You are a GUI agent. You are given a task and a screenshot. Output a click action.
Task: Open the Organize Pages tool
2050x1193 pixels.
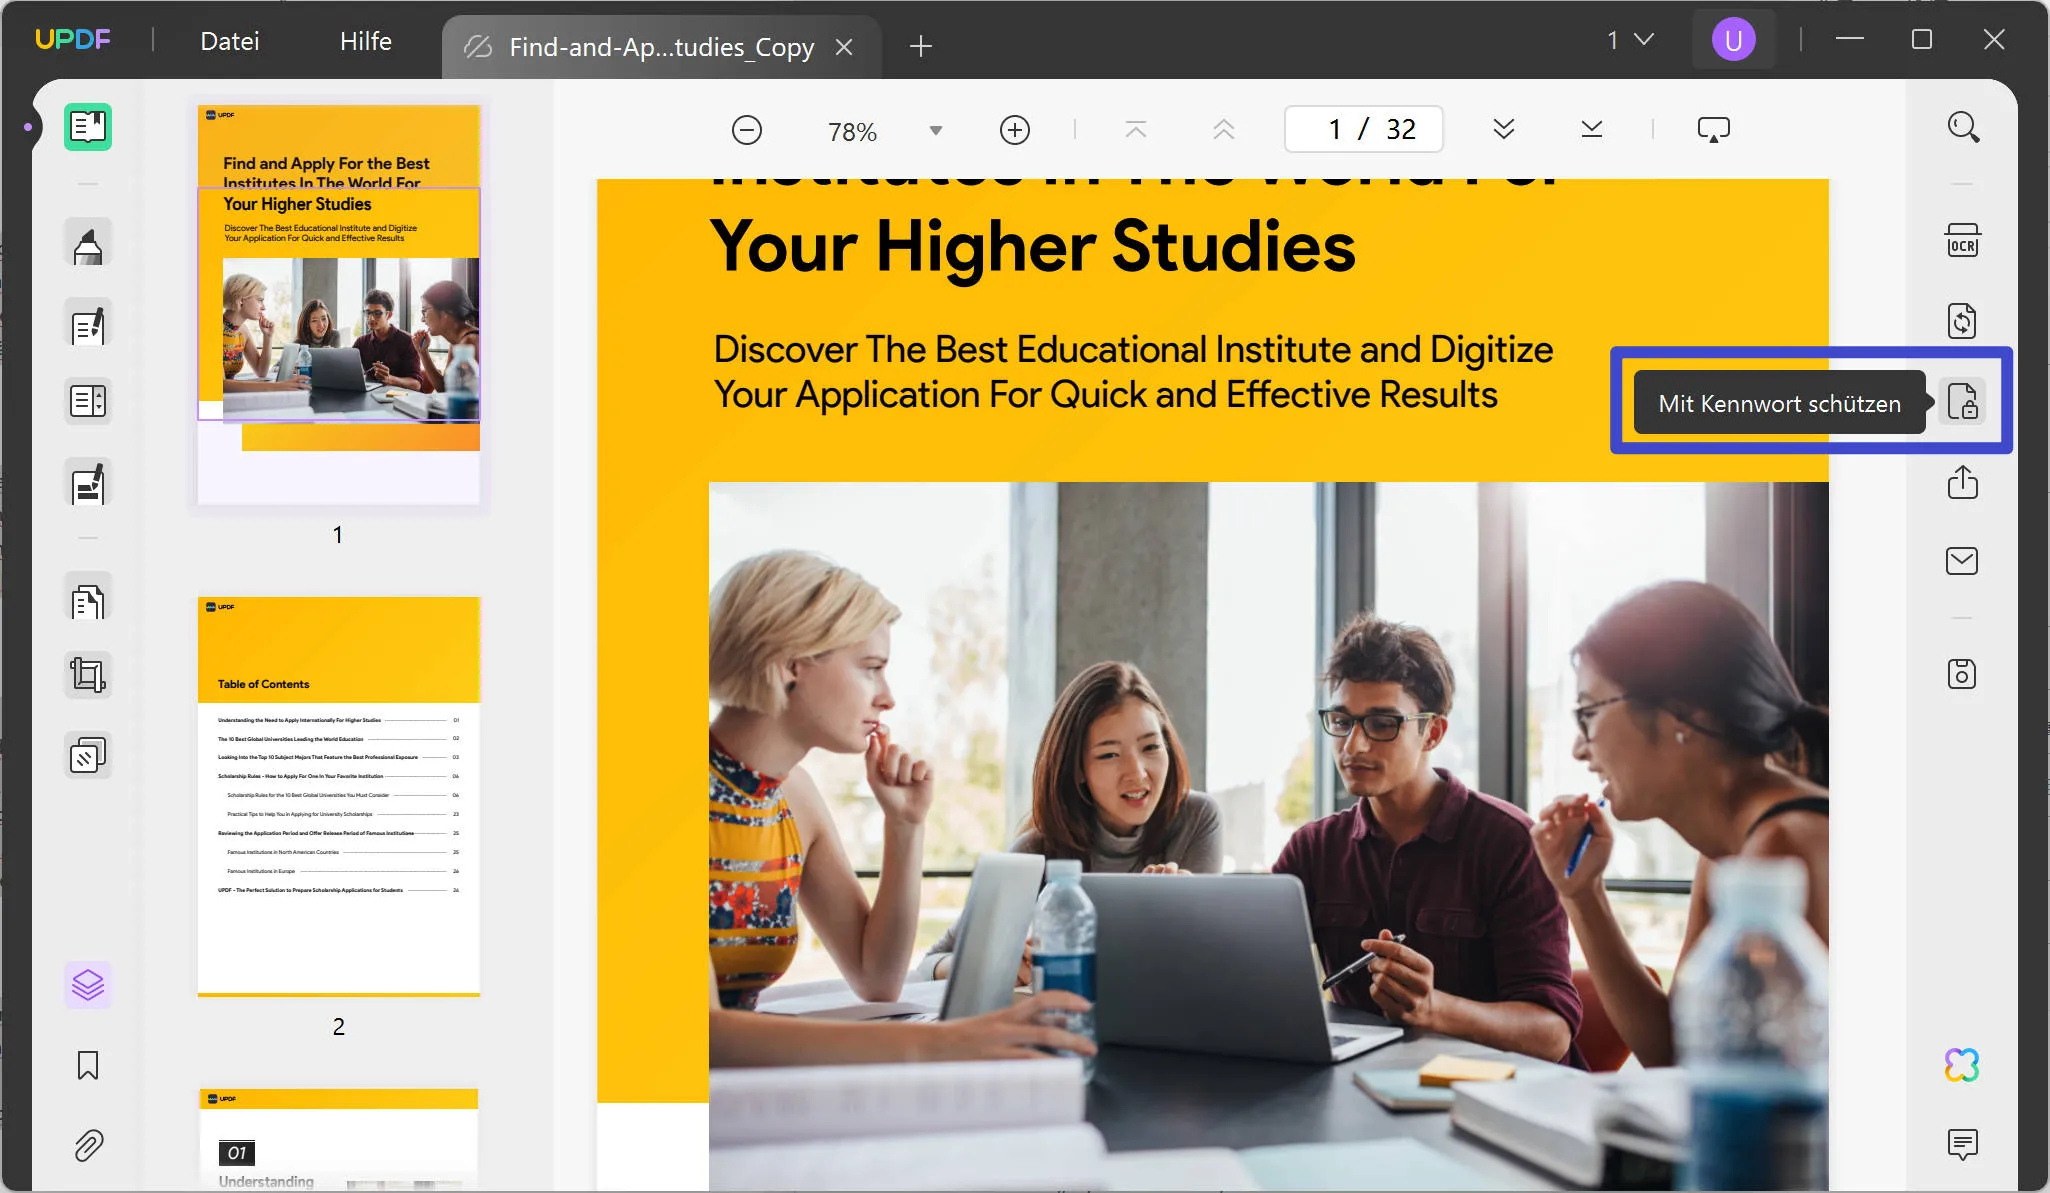pyautogui.click(x=88, y=601)
